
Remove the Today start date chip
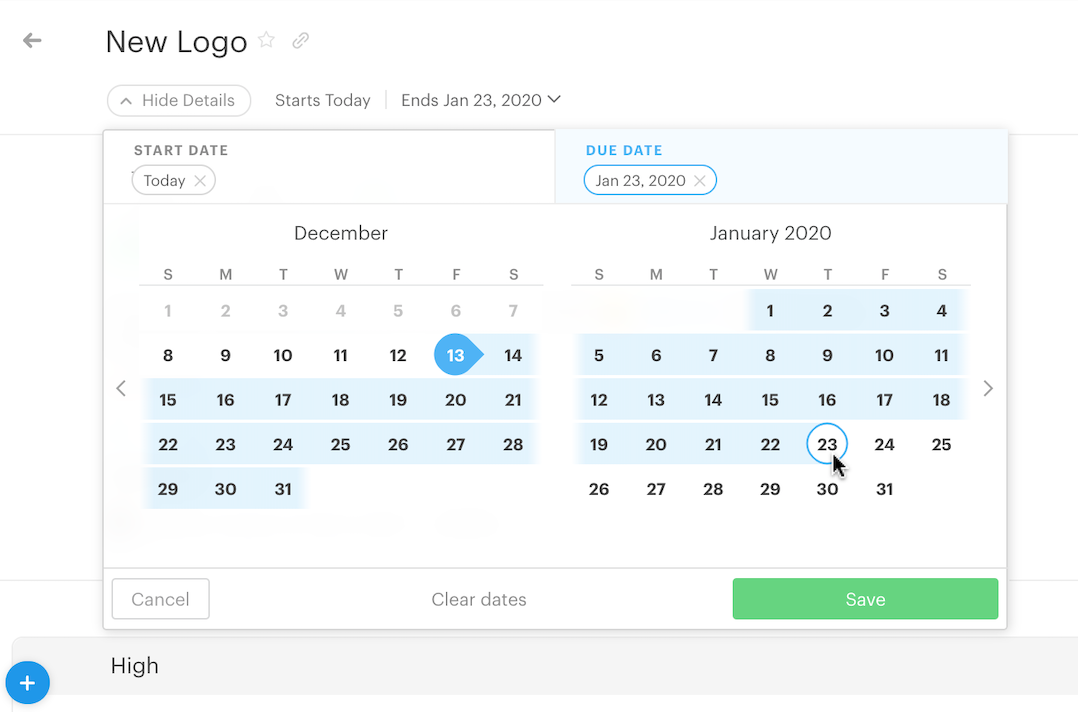coord(200,181)
